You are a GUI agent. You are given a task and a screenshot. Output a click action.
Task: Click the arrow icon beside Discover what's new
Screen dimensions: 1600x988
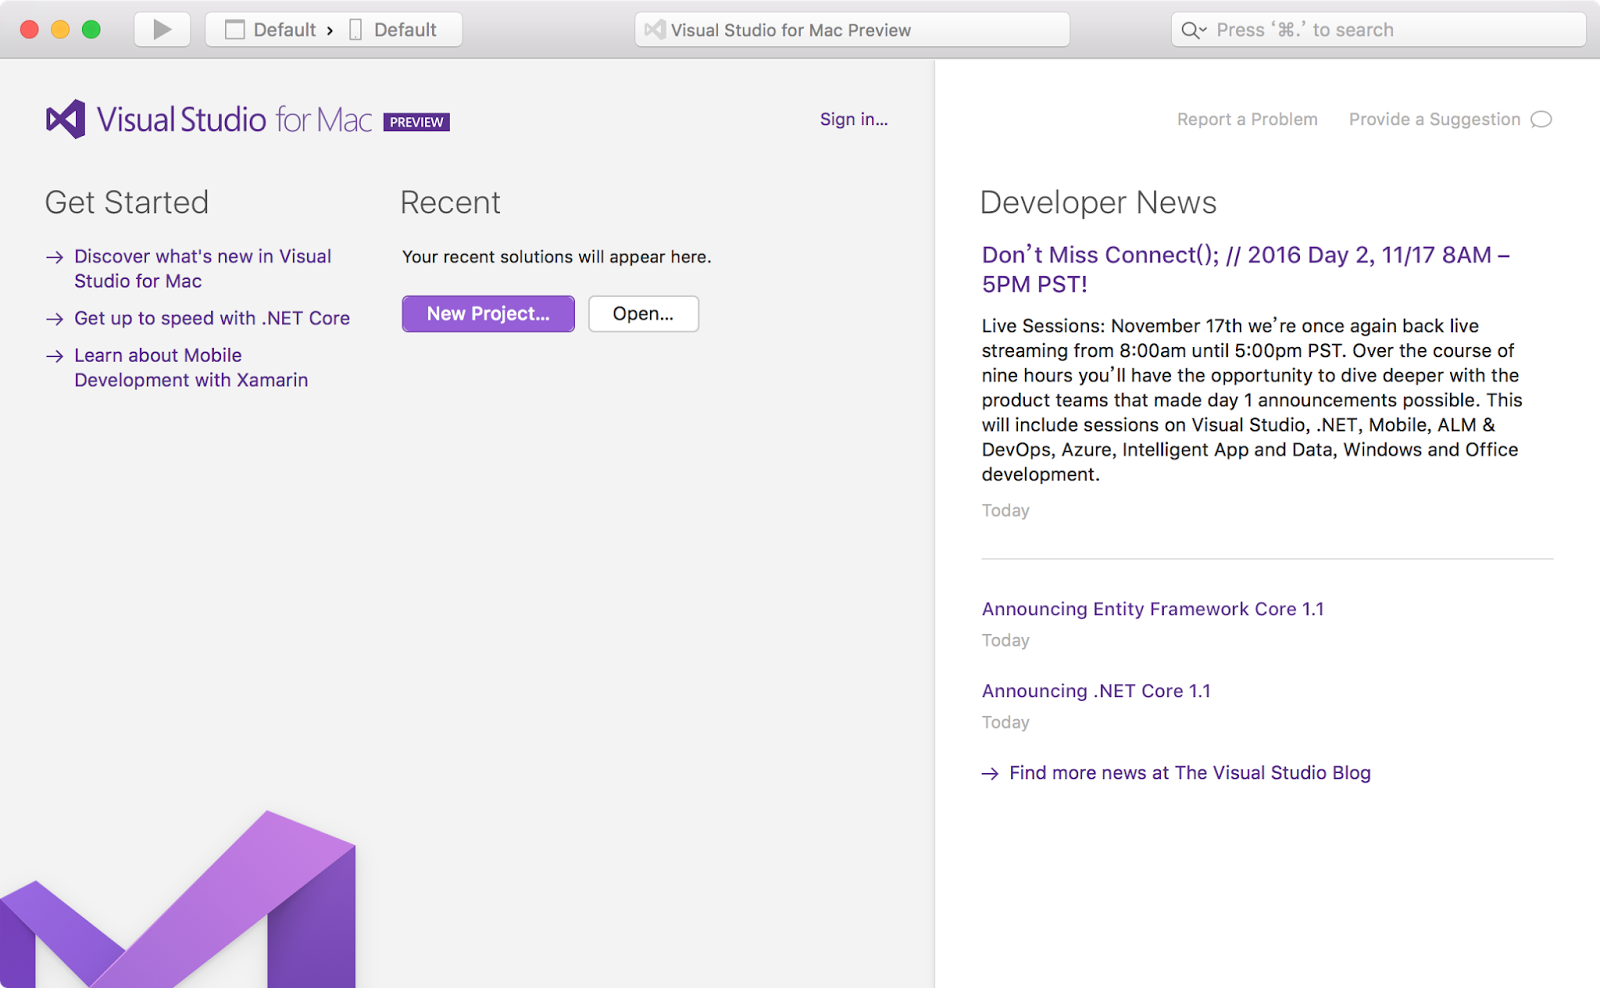[x=55, y=257]
